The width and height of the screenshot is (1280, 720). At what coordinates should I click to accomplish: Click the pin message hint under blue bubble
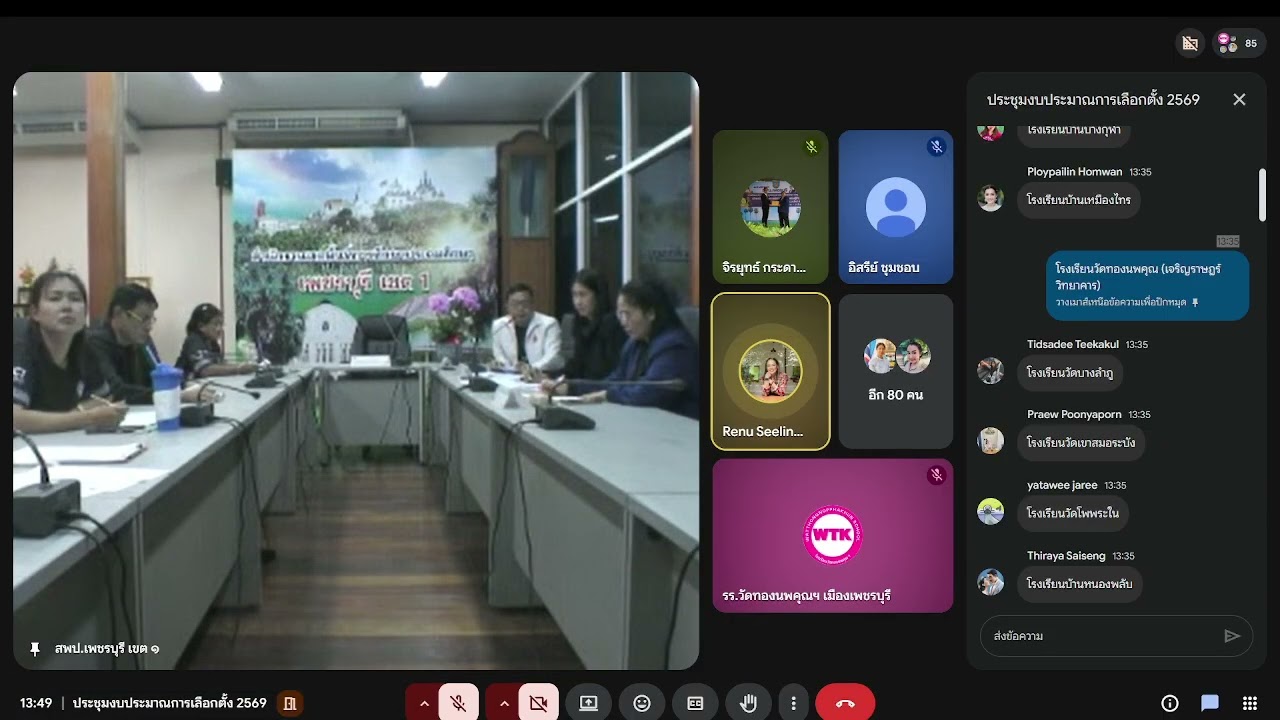tap(1127, 302)
